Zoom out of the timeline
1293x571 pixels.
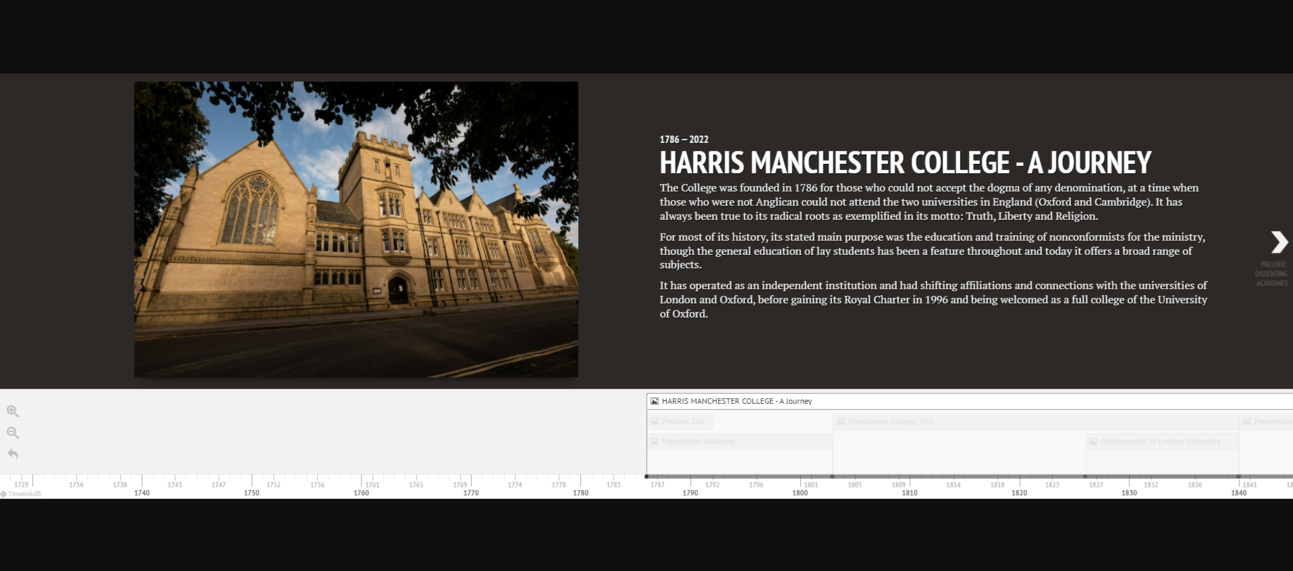tap(13, 433)
